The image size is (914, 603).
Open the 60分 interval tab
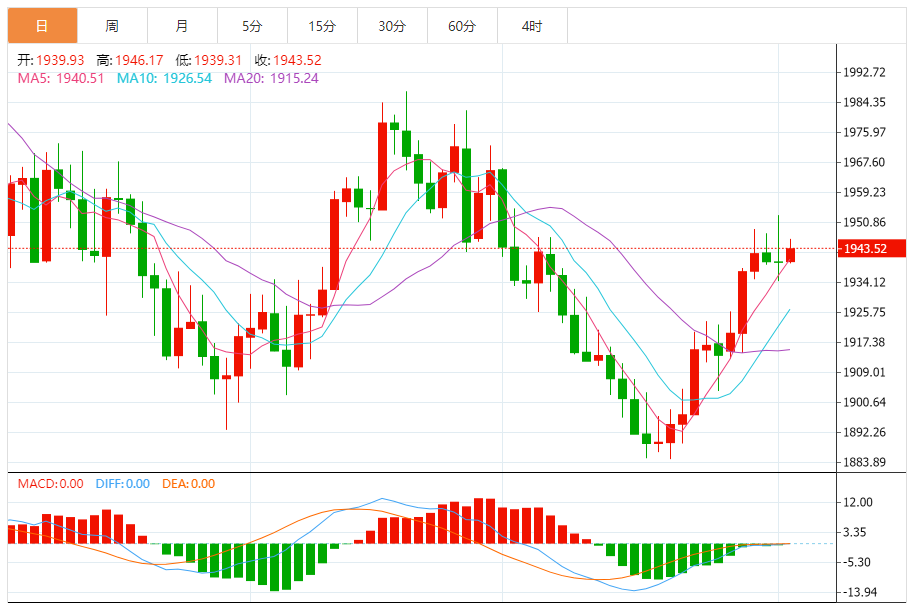[462, 26]
